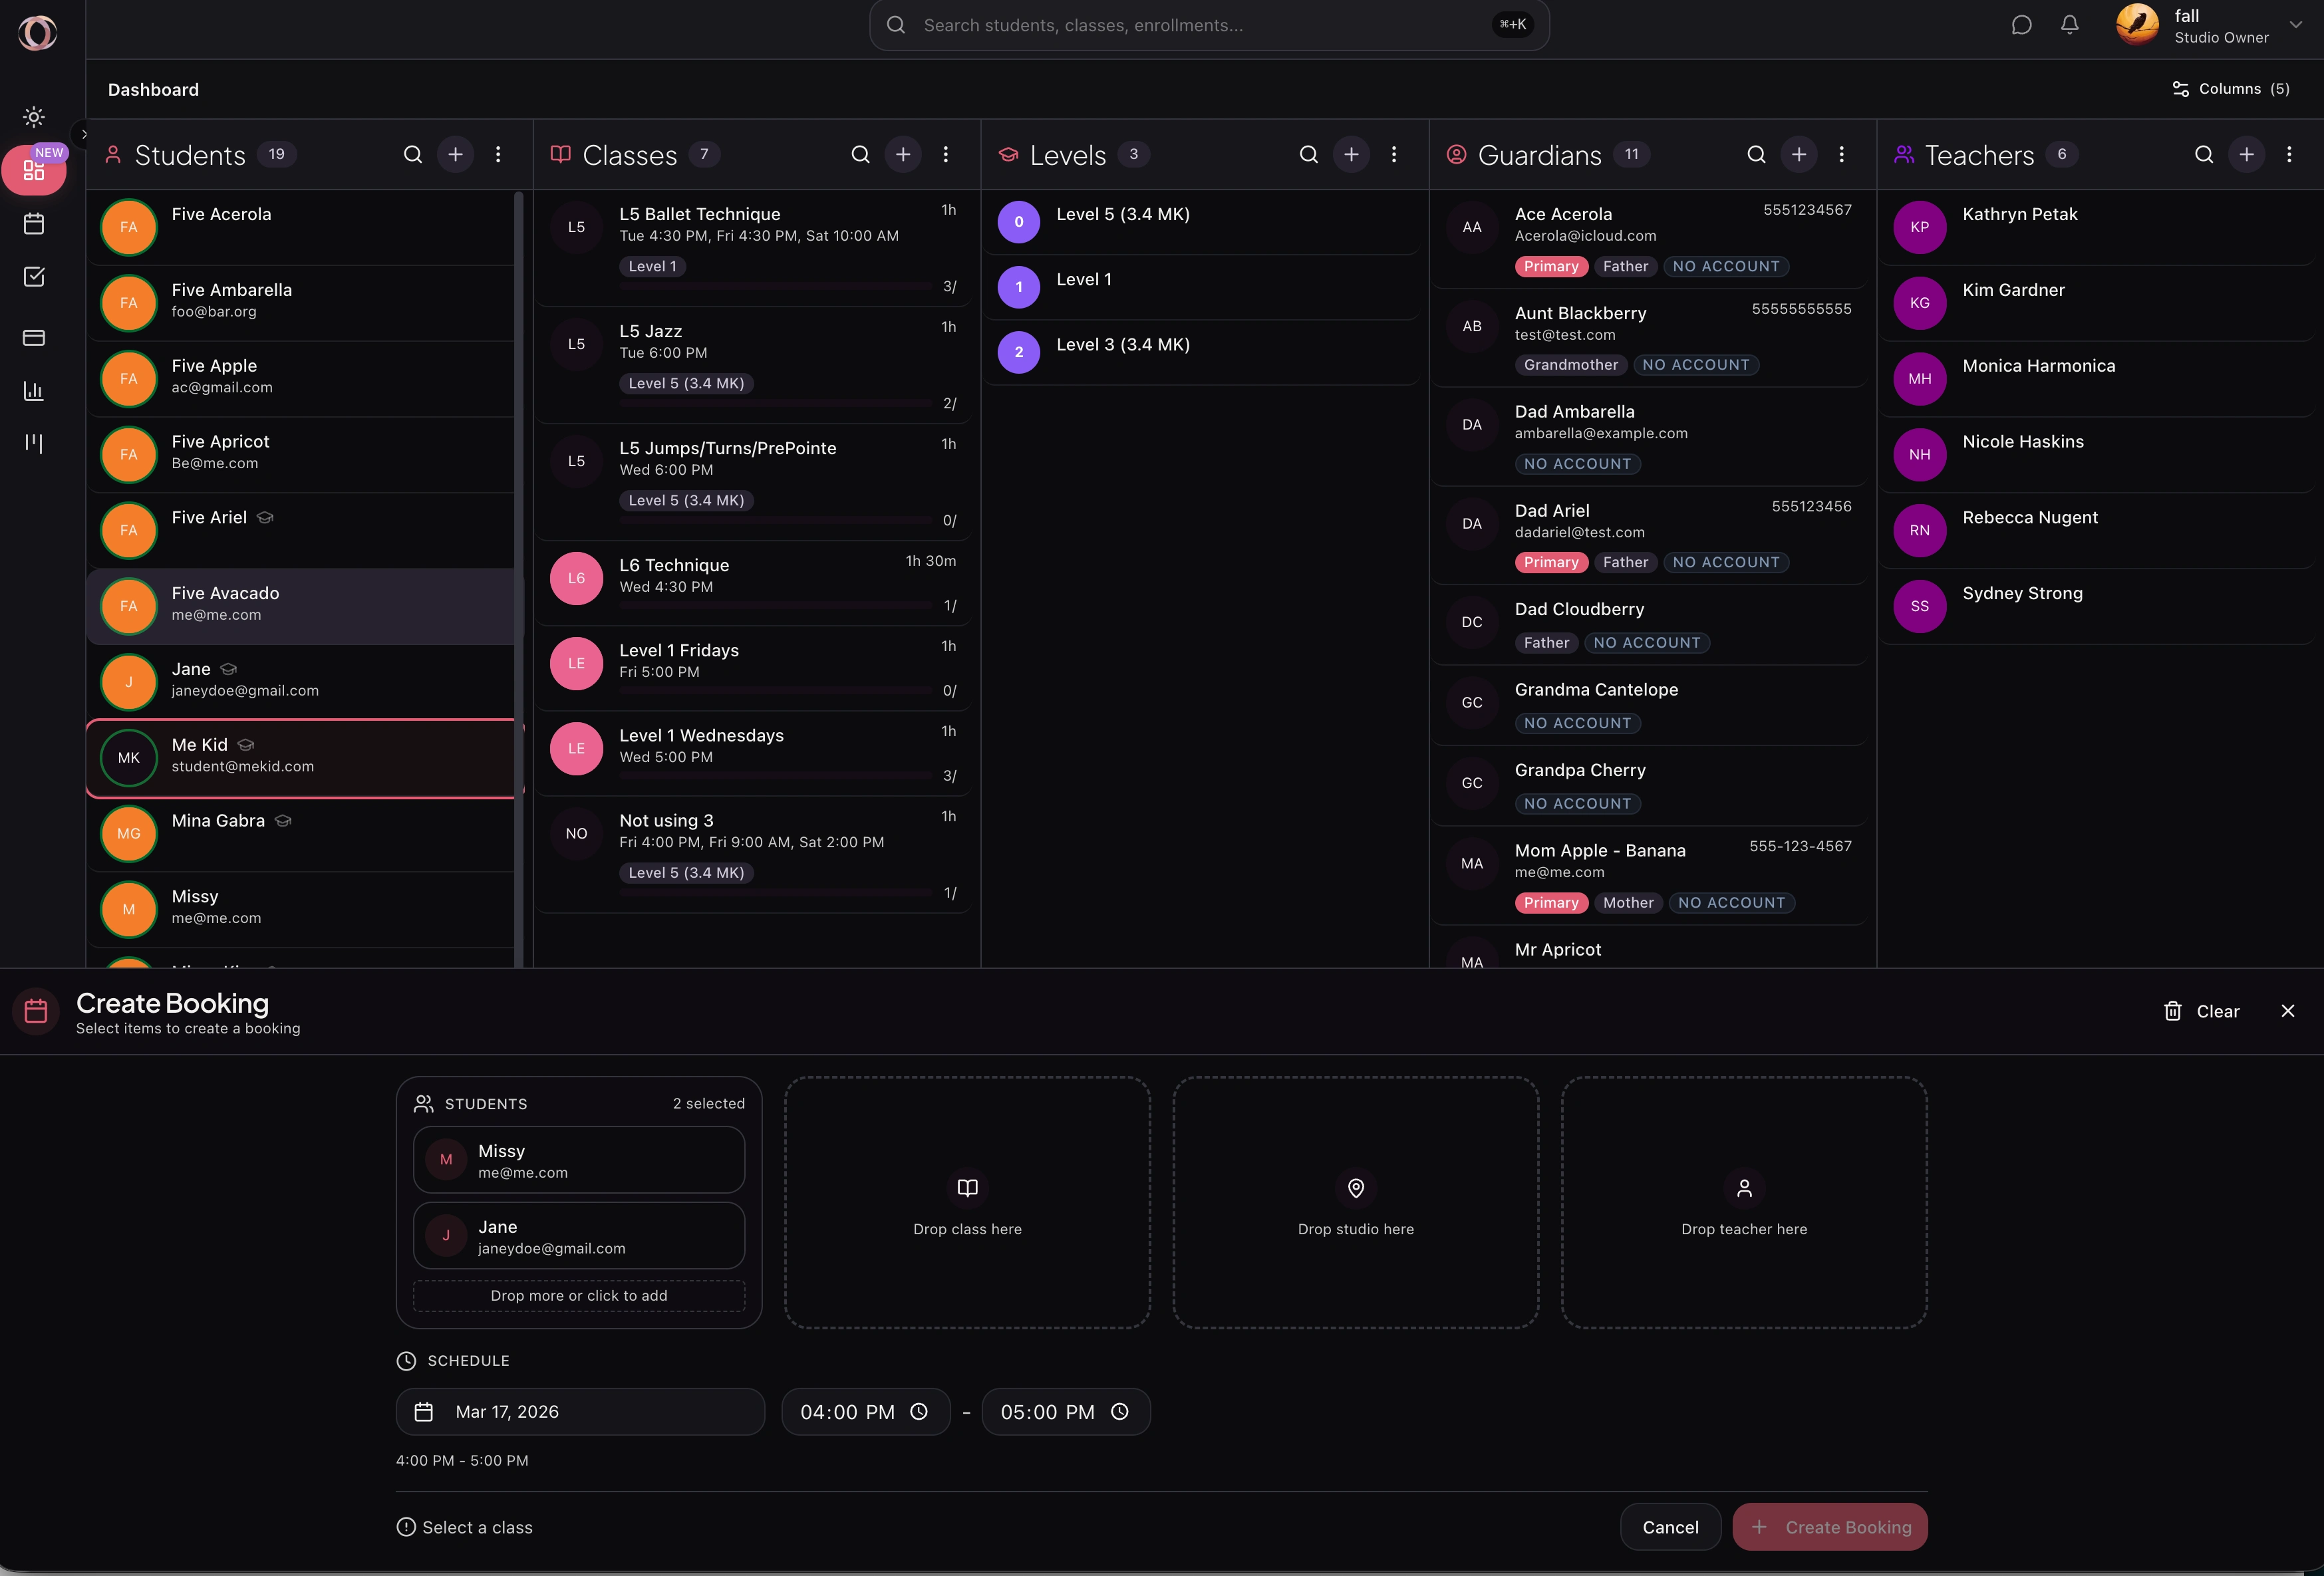Open the calendar sidebar icon
The width and height of the screenshot is (2324, 1576).
34,224
